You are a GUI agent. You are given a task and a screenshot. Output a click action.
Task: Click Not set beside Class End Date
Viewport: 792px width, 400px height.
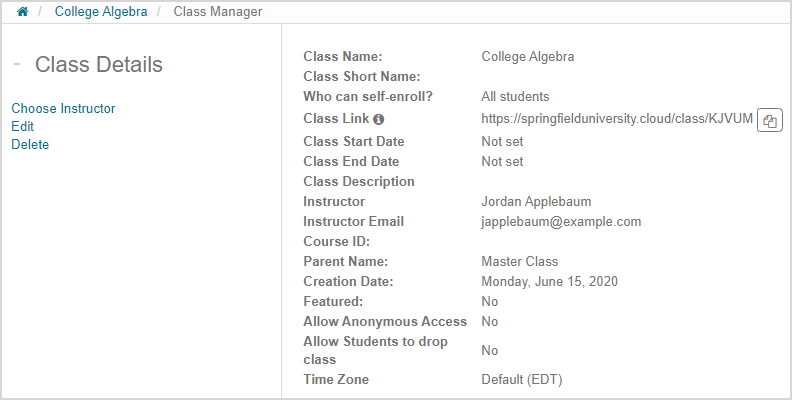[502, 162]
